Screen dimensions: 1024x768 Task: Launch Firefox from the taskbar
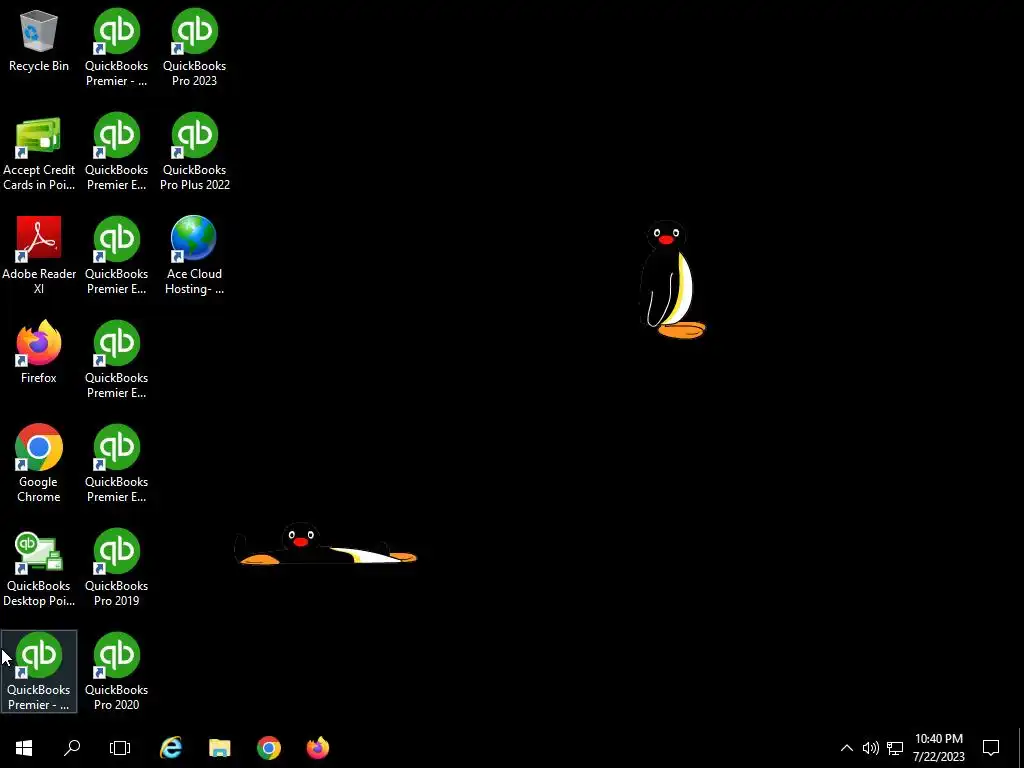click(318, 748)
